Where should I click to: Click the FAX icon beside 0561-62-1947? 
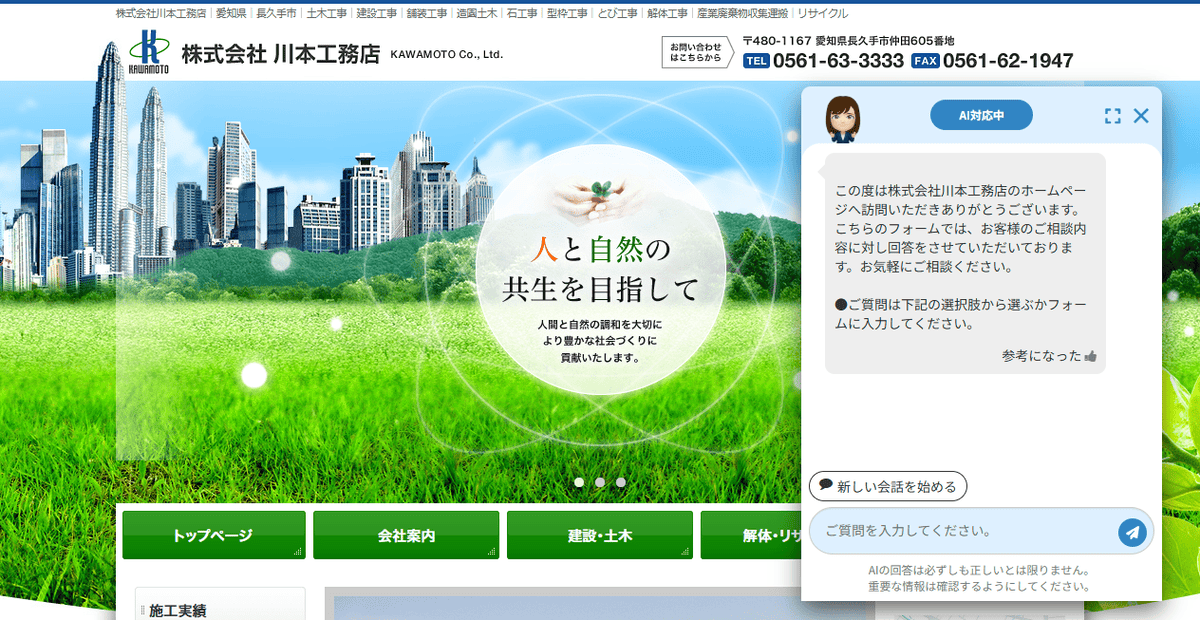923,61
